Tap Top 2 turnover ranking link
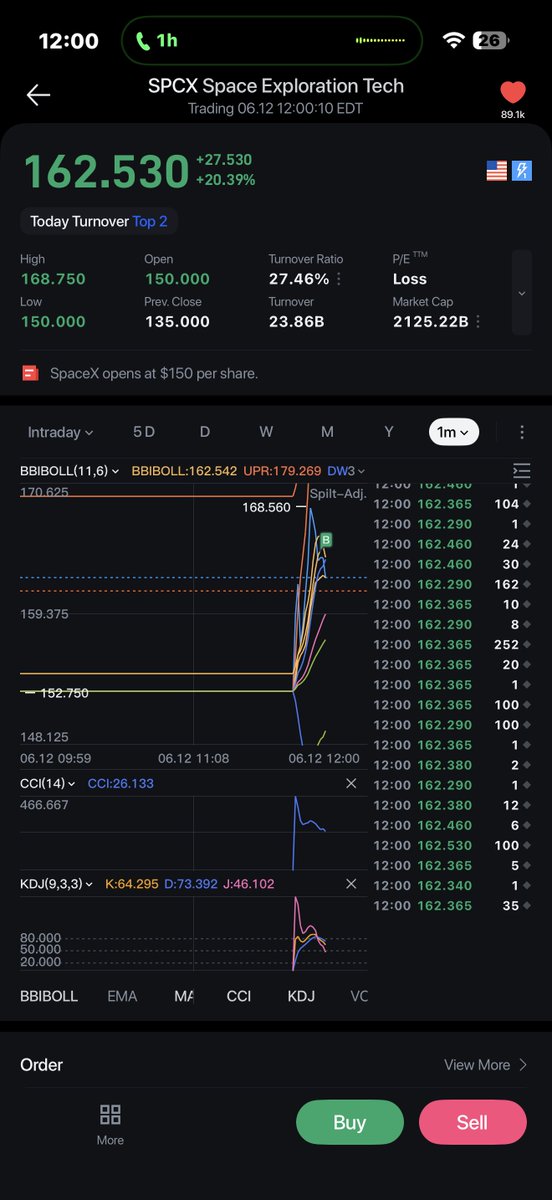This screenshot has height=1200, width=552. tap(150, 221)
